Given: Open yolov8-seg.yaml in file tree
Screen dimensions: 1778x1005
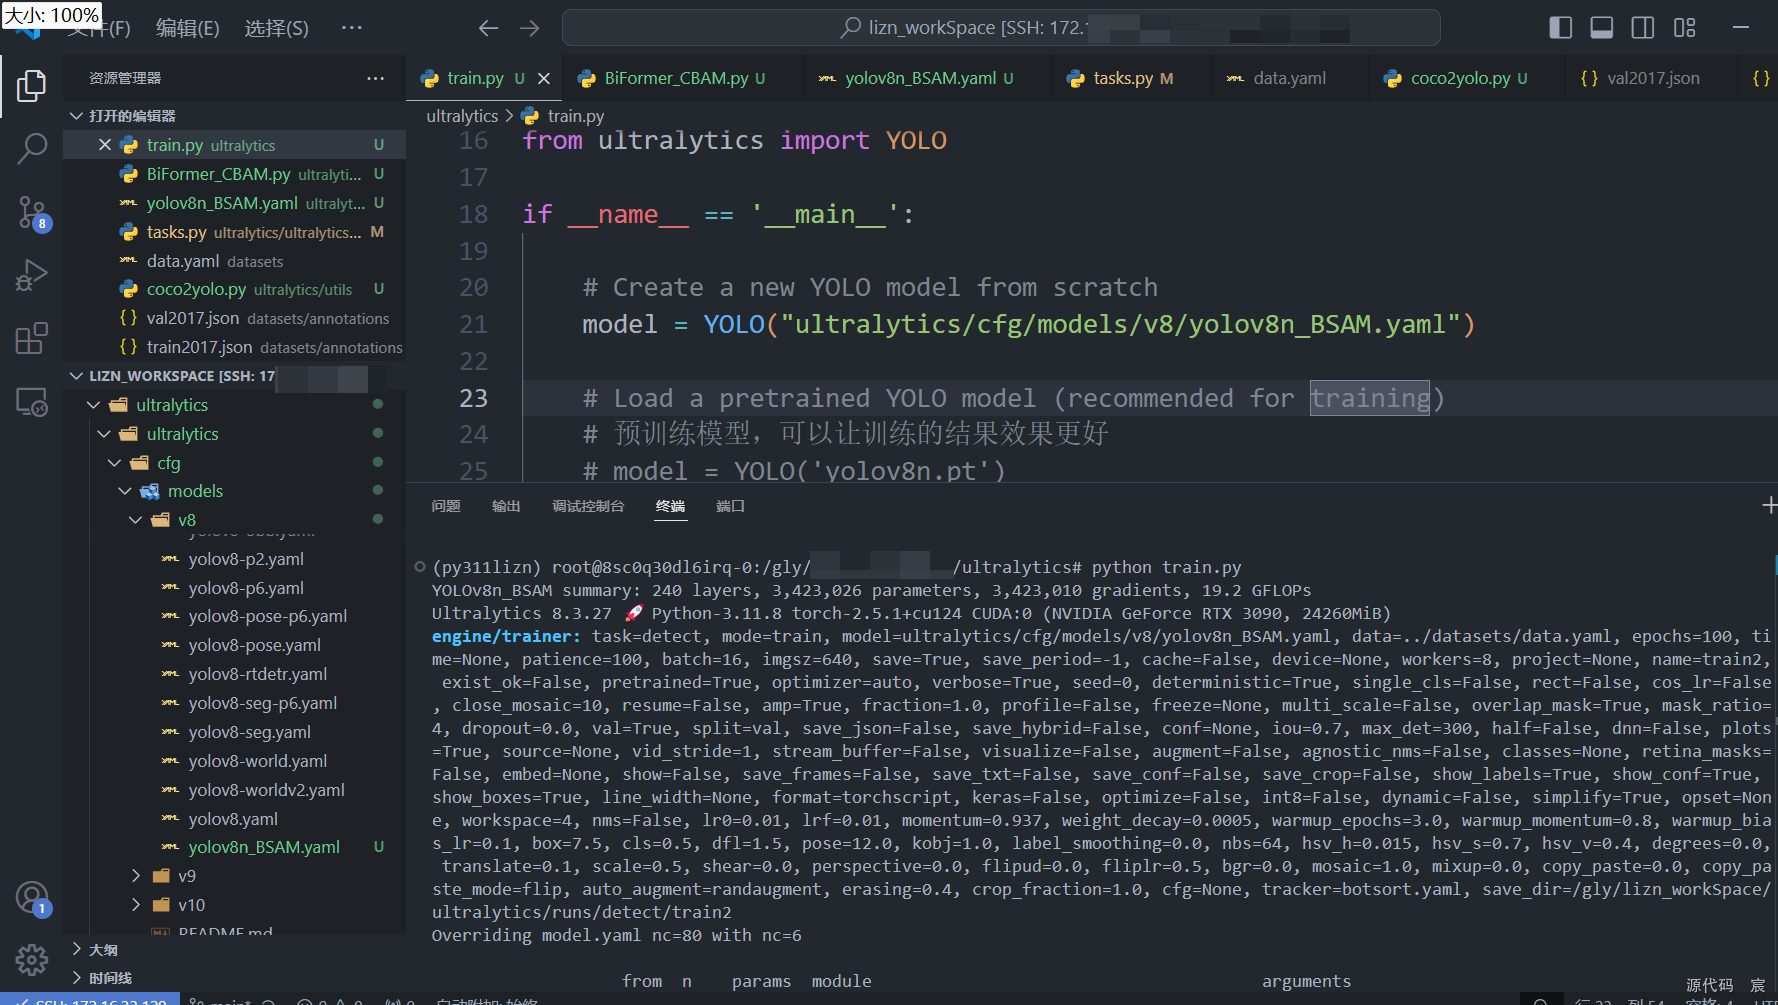Looking at the screenshot, I should 249,732.
